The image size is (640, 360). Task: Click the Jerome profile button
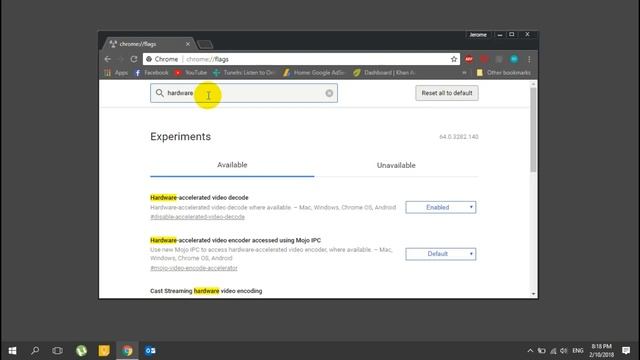[x=478, y=35]
